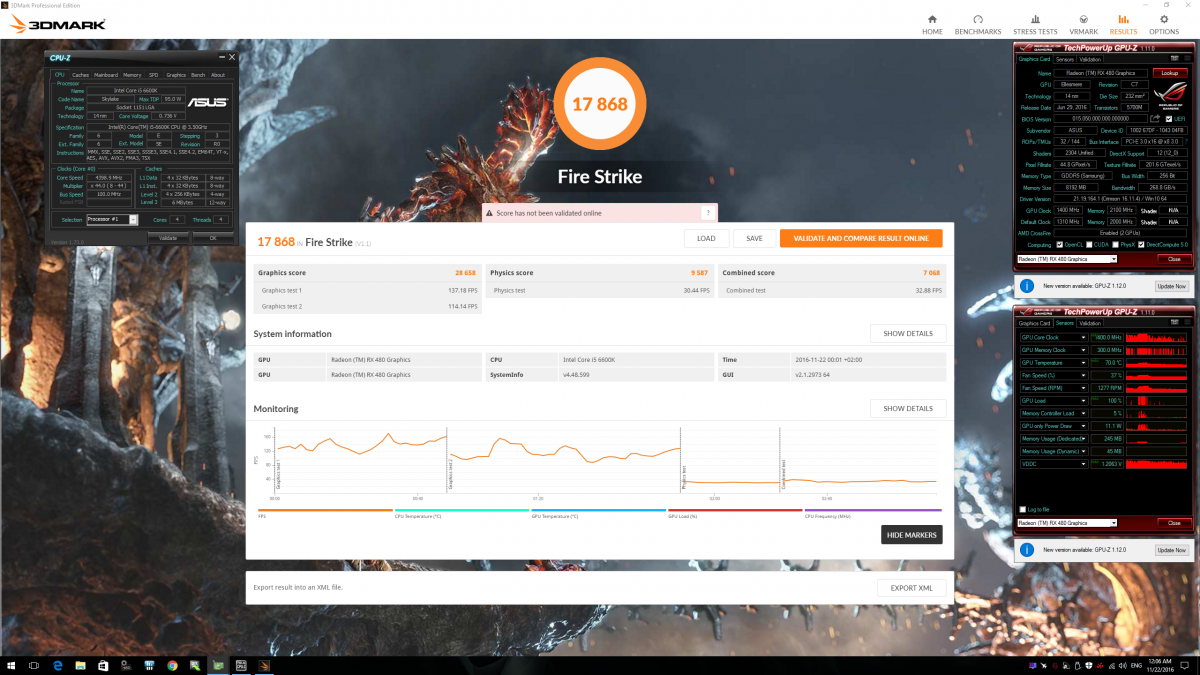The image size is (1200, 675).
Task: Click the Lookup button in GPU-Z
Action: click(x=1169, y=73)
